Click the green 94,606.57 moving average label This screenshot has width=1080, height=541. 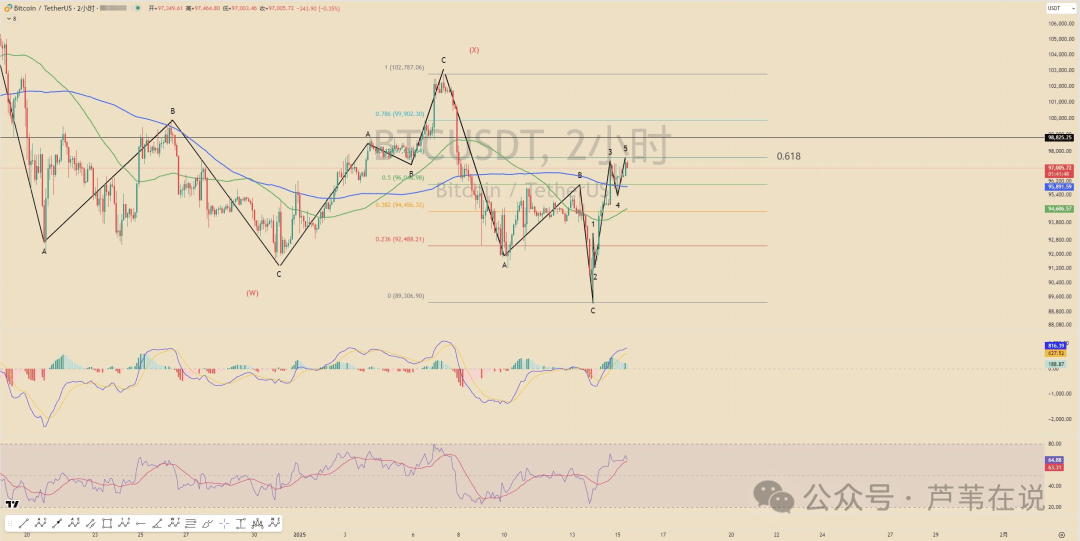point(1060,208)
